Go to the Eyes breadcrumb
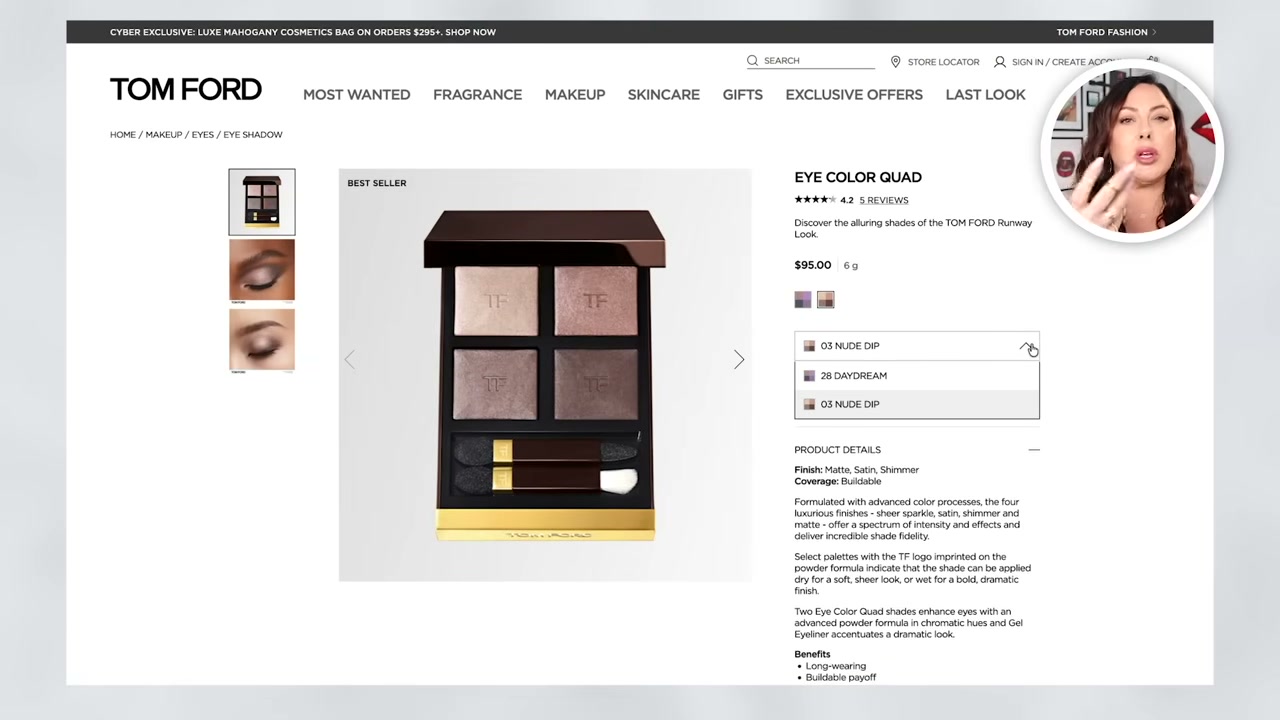 point(203,135)
